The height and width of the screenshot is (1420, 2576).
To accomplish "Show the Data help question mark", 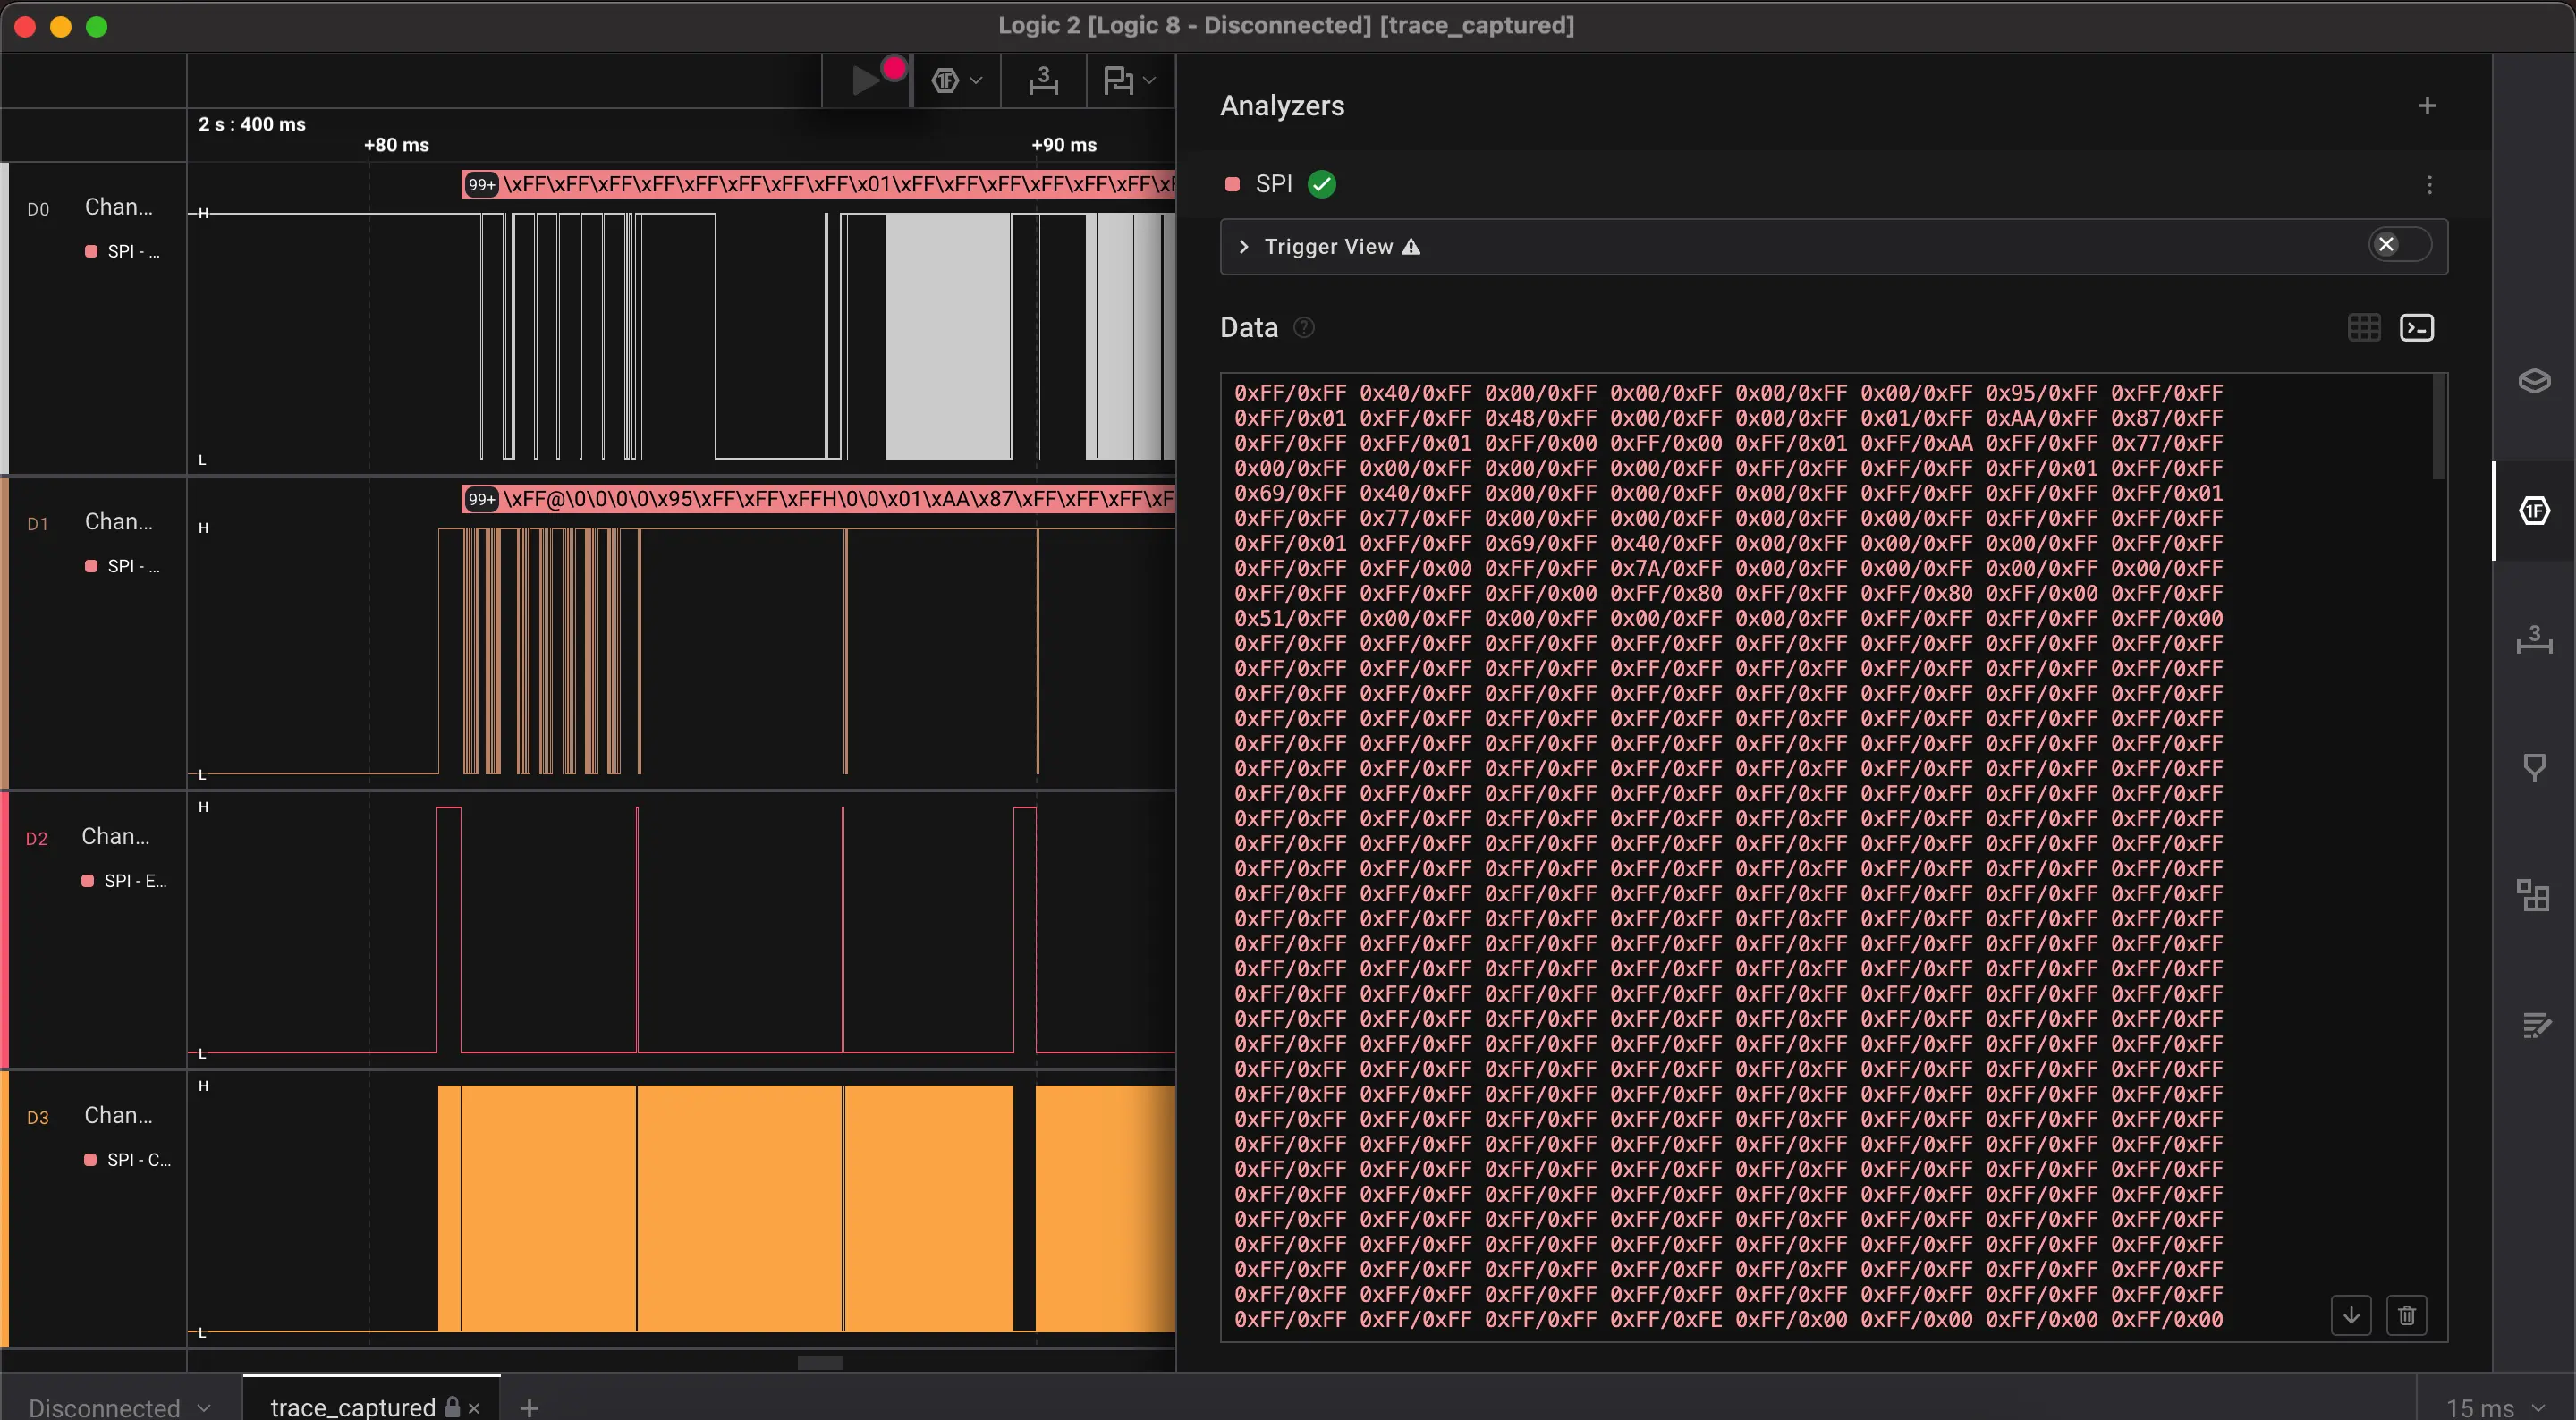I will click(1304, 327).
